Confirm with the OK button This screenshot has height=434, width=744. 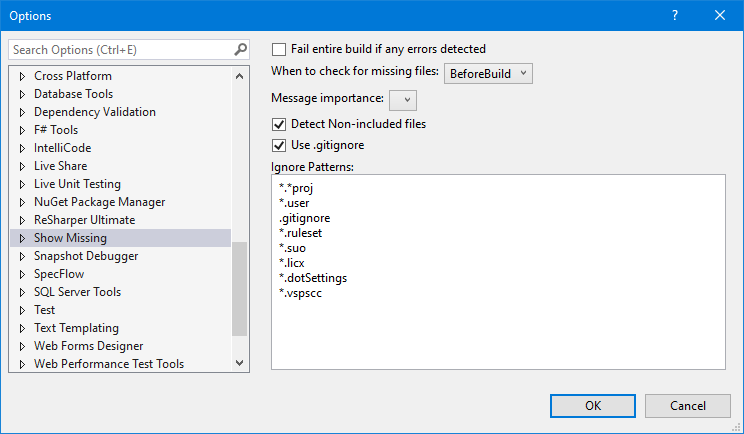coord(593,406)
